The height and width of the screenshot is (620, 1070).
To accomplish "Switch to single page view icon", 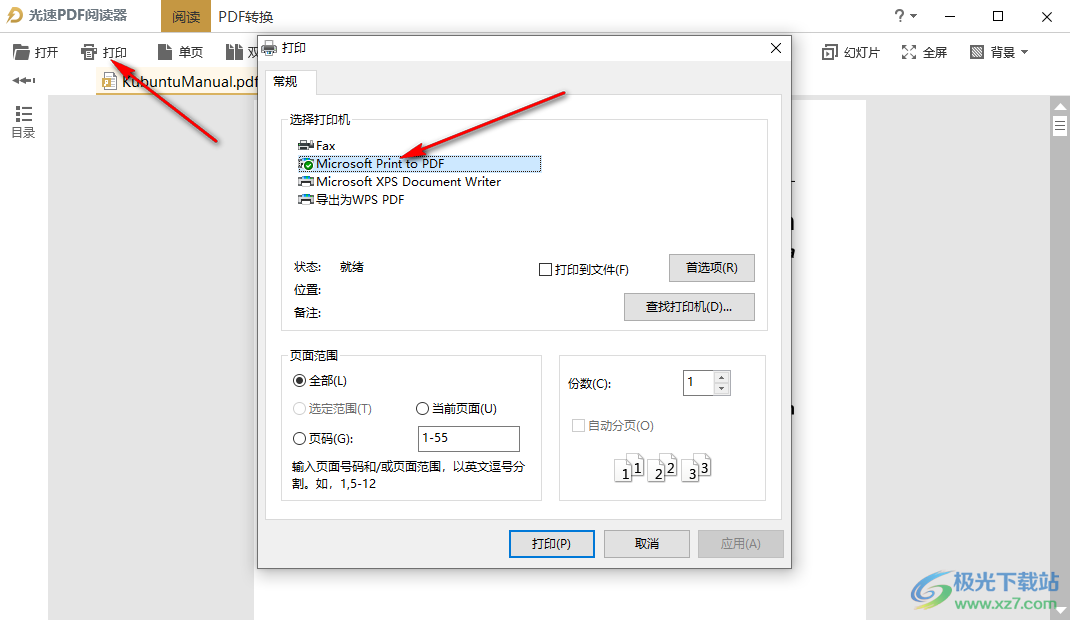I will tap(164, 52).
